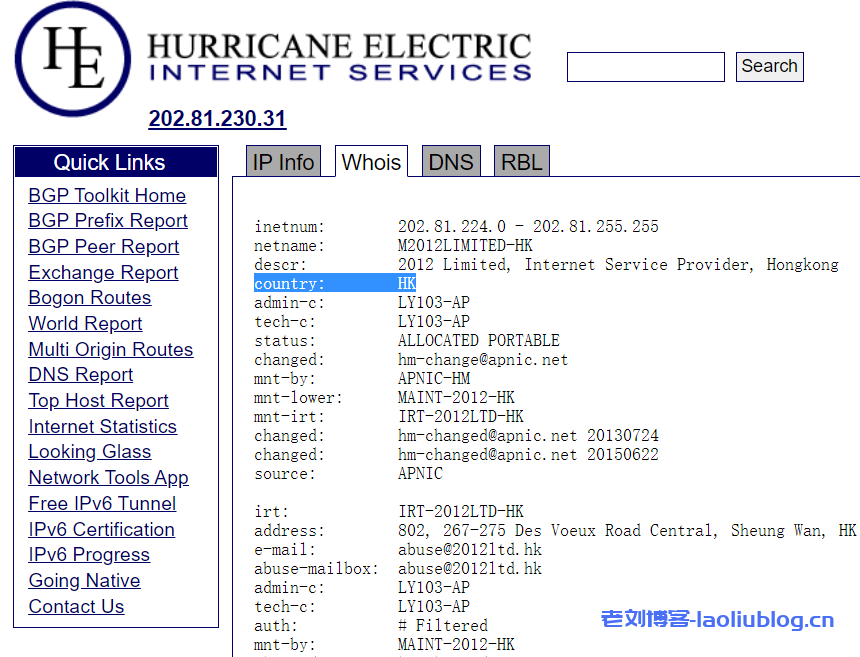The width and height of the screenshot is (860, 657).
Task: View the Bogon Routes list
Action: [x=90, y=297]
